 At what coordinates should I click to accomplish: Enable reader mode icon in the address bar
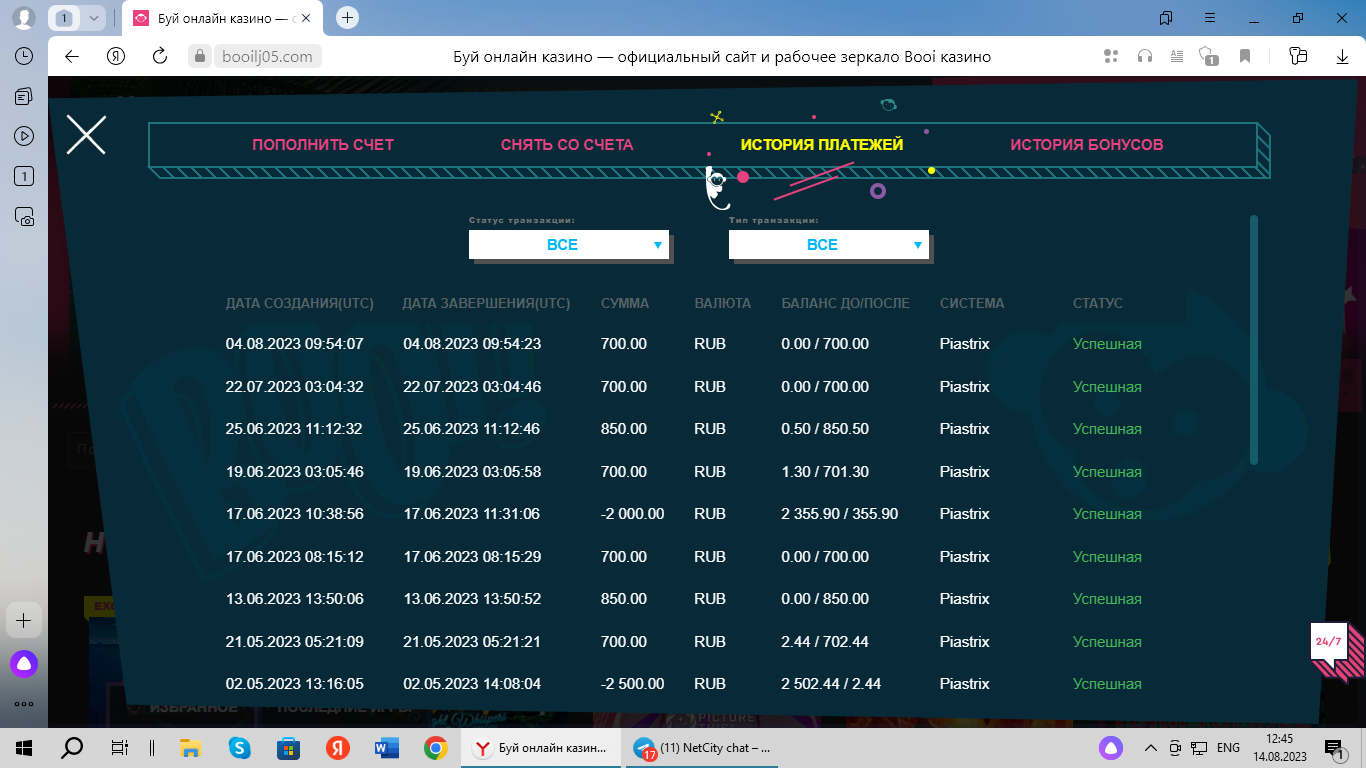pos(1177,57)
